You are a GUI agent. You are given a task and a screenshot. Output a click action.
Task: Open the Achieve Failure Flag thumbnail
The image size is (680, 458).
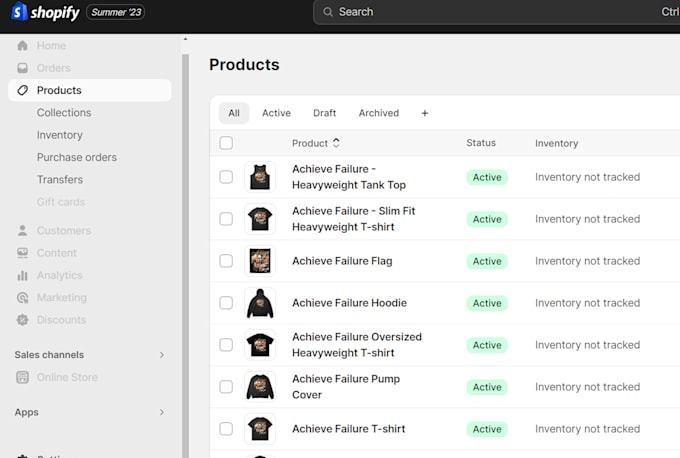(x=260, y=261)
